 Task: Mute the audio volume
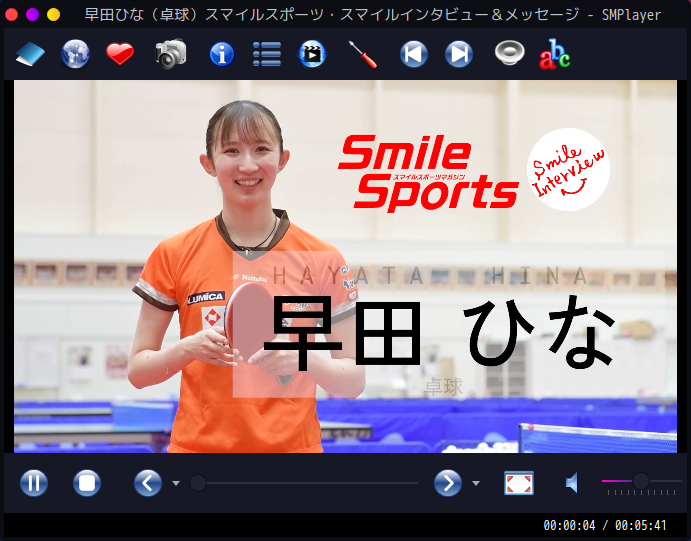(572, 483)
